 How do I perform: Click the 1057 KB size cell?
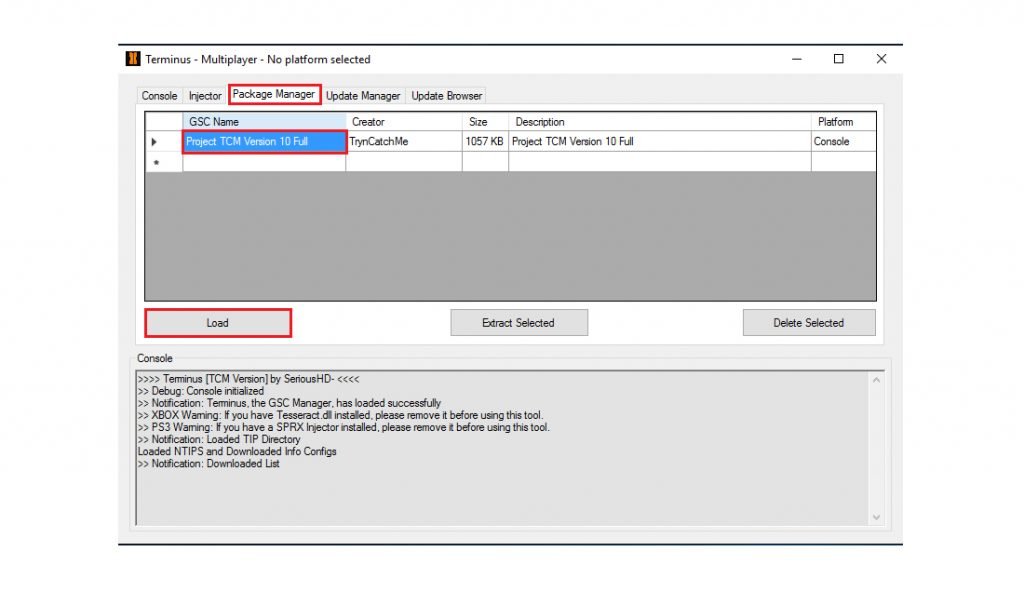[x=485, y=141]
